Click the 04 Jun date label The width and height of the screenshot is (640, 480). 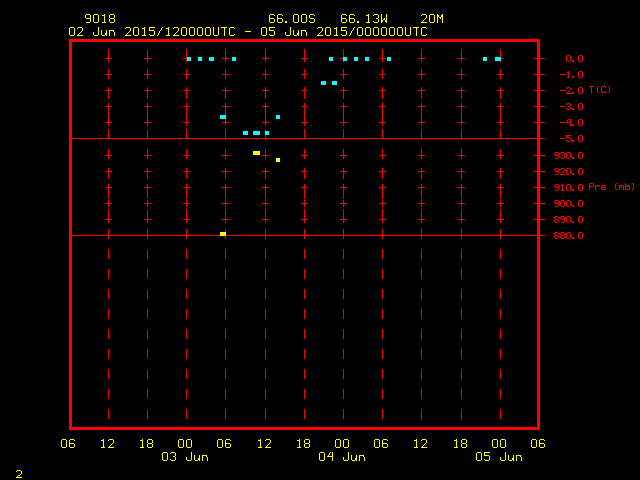(342, 457)
